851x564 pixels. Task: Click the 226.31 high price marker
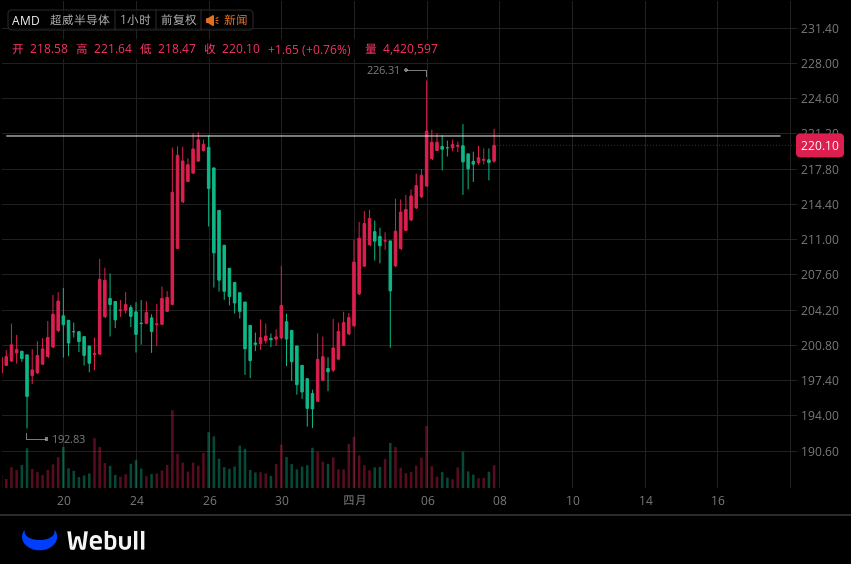click(383, 70)
